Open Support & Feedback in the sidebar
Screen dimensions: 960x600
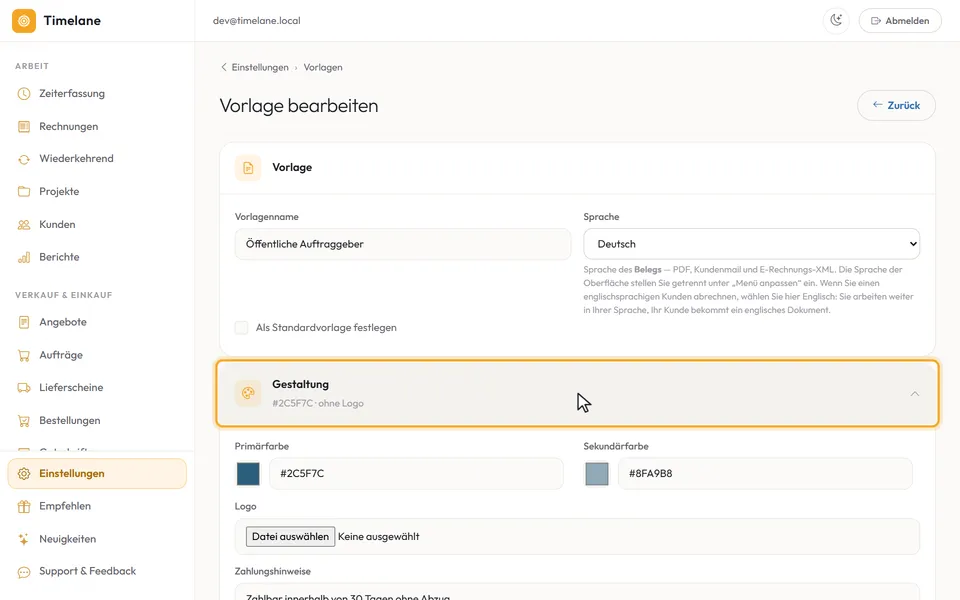click(97, 572)
